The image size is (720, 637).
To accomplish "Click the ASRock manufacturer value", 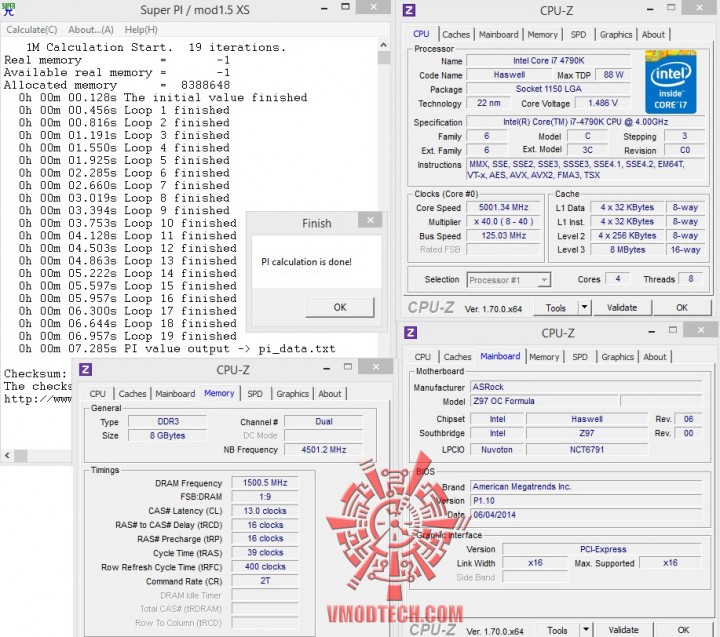I will pos(586,387).
